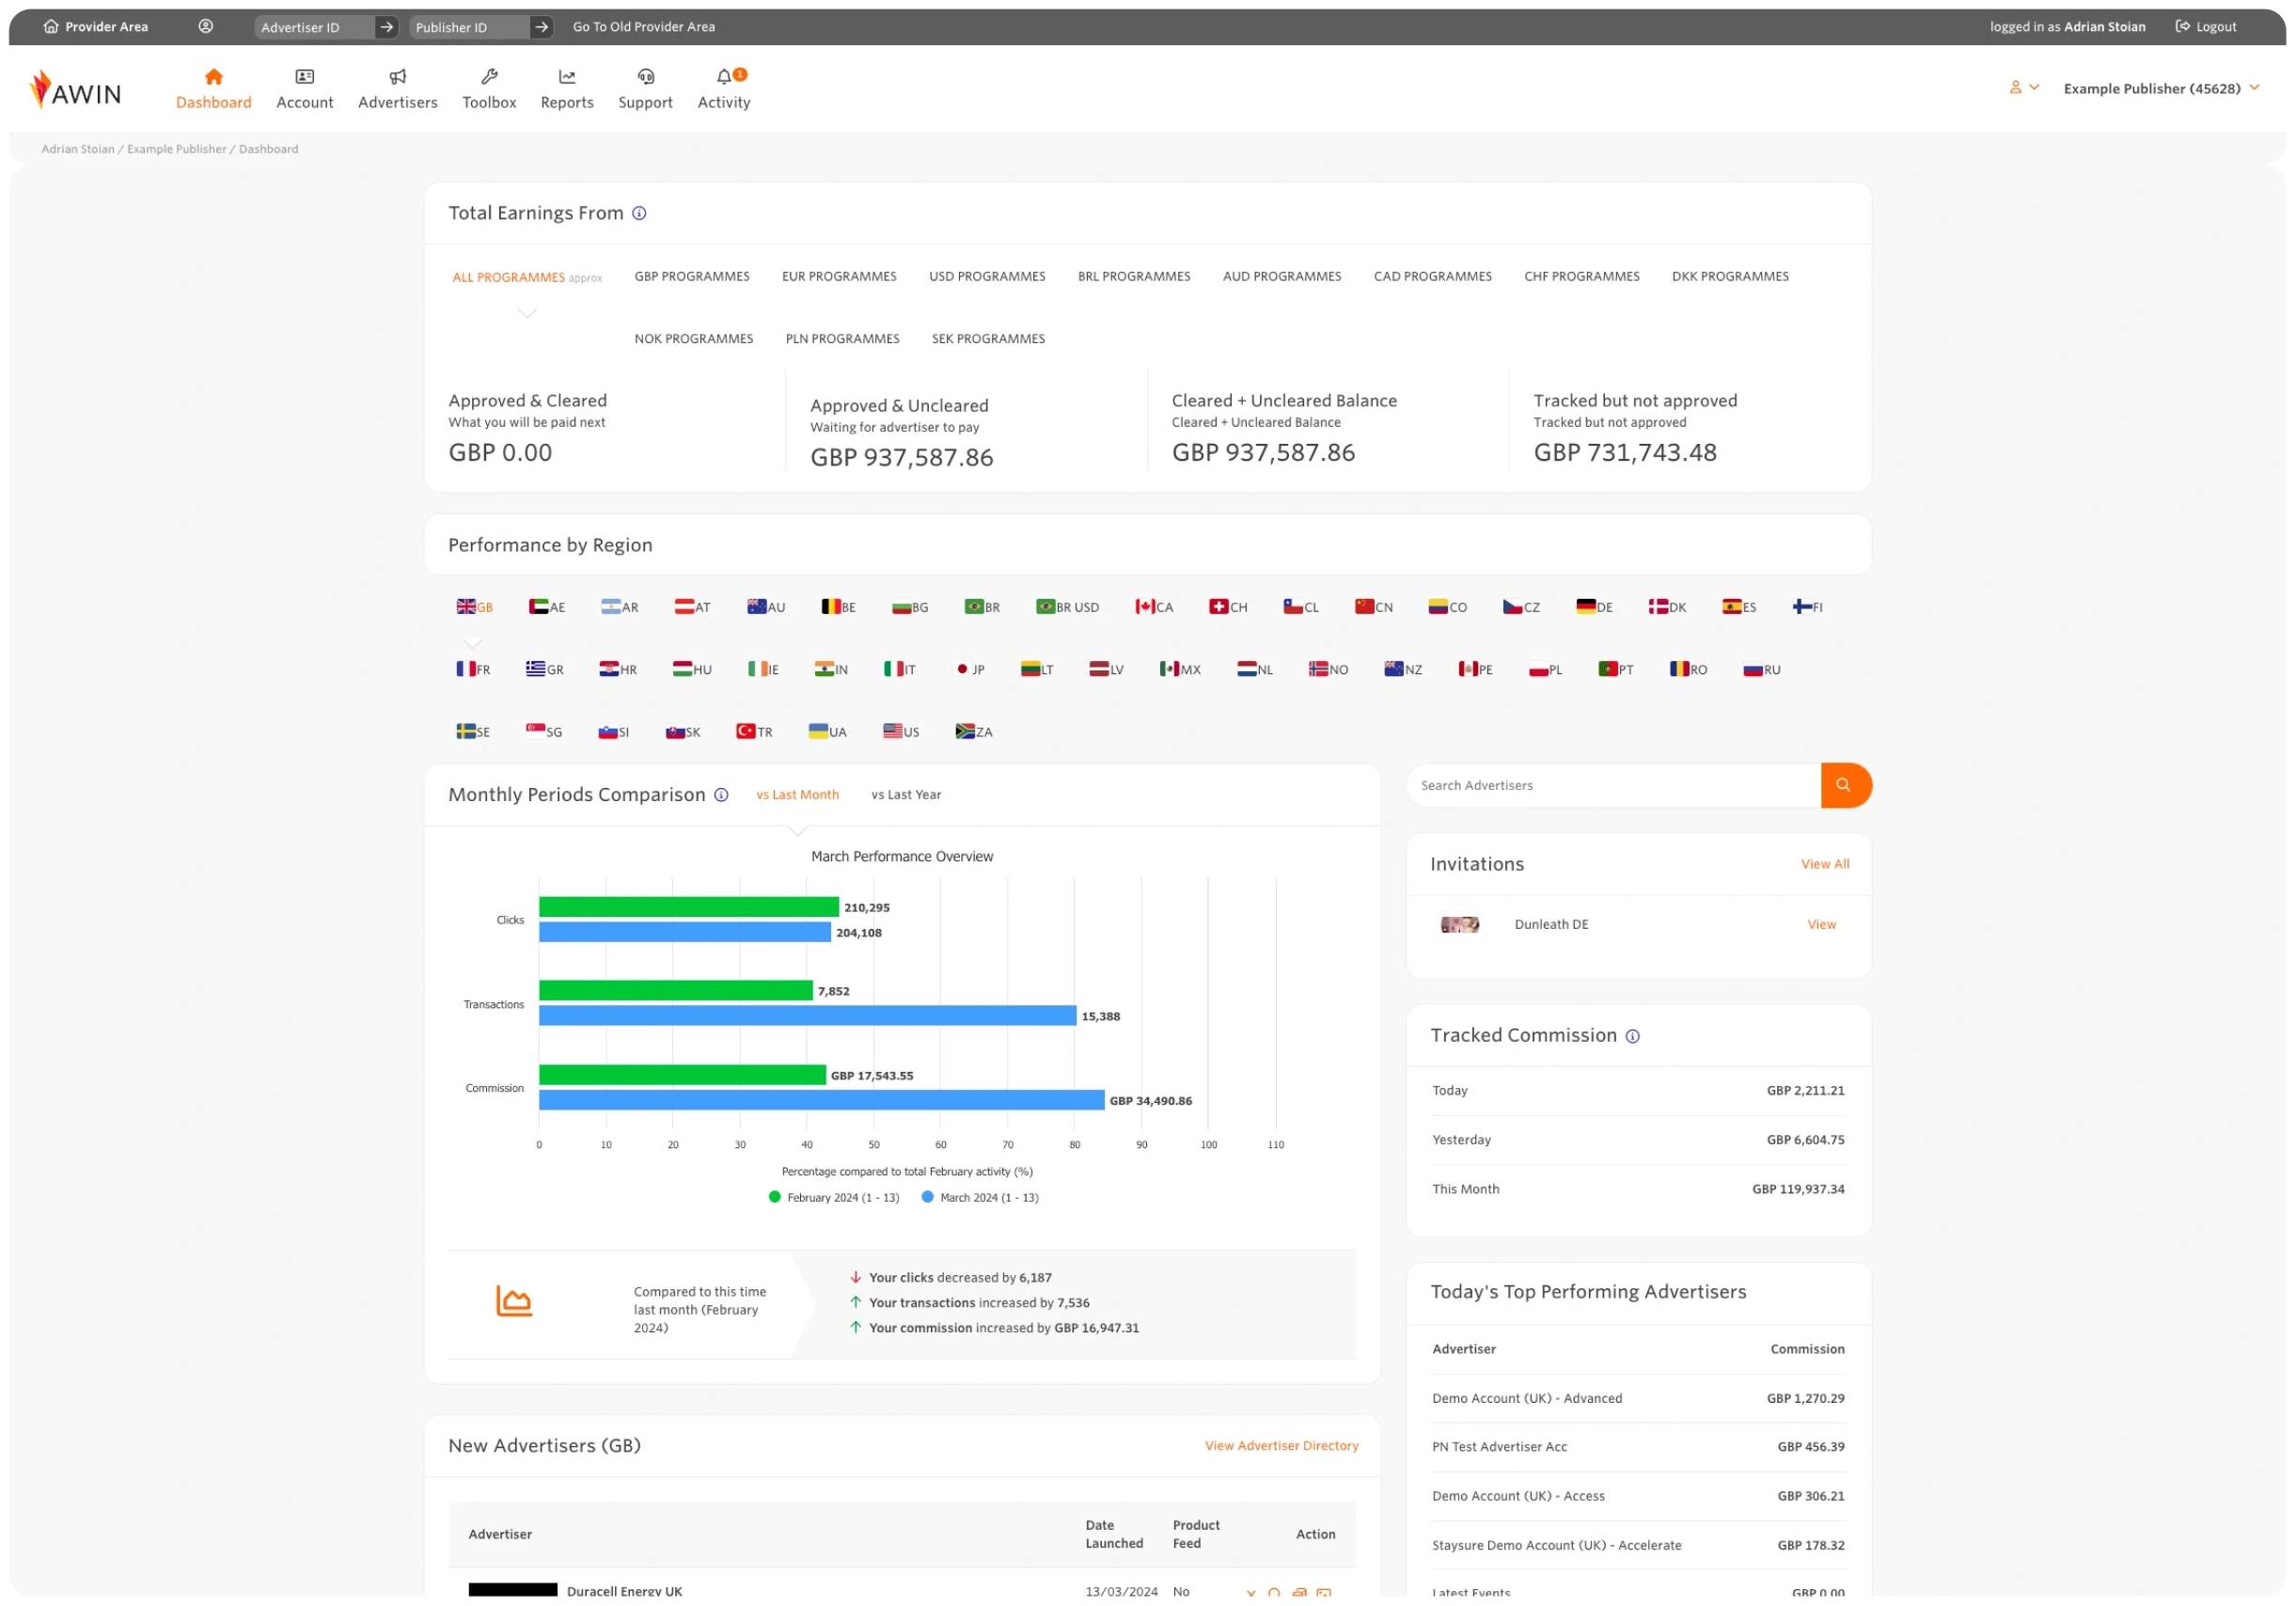Open the Reports menu

pos(566,89)
